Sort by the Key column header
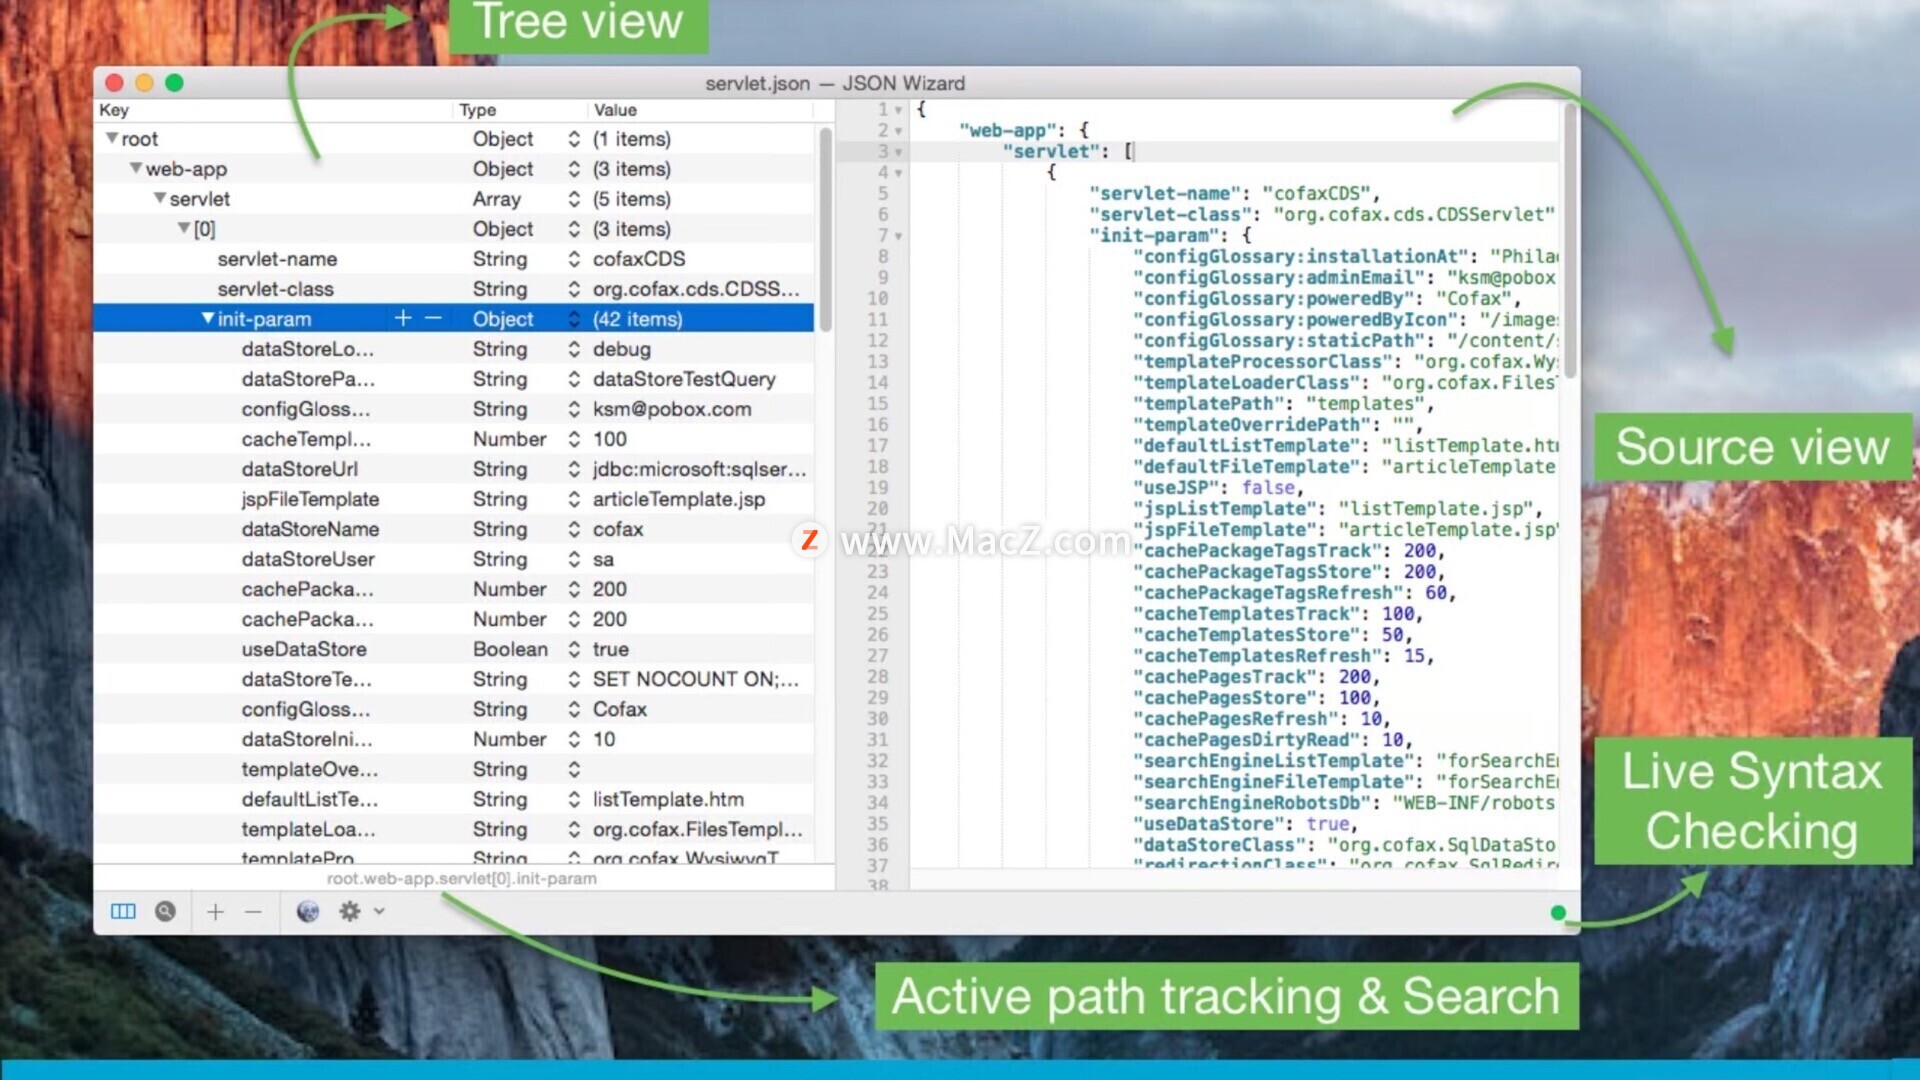 (x=273, y=110)
